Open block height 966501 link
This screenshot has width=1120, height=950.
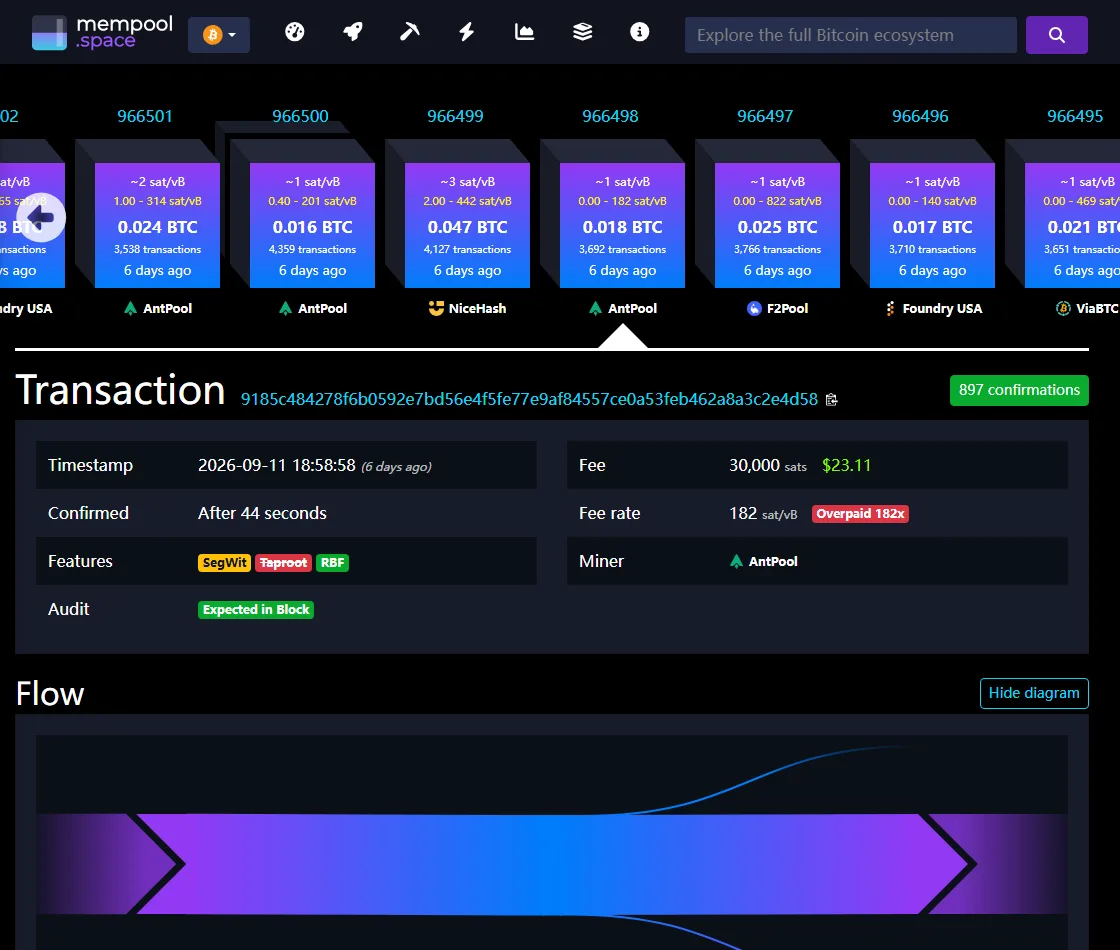coord(145,116)
